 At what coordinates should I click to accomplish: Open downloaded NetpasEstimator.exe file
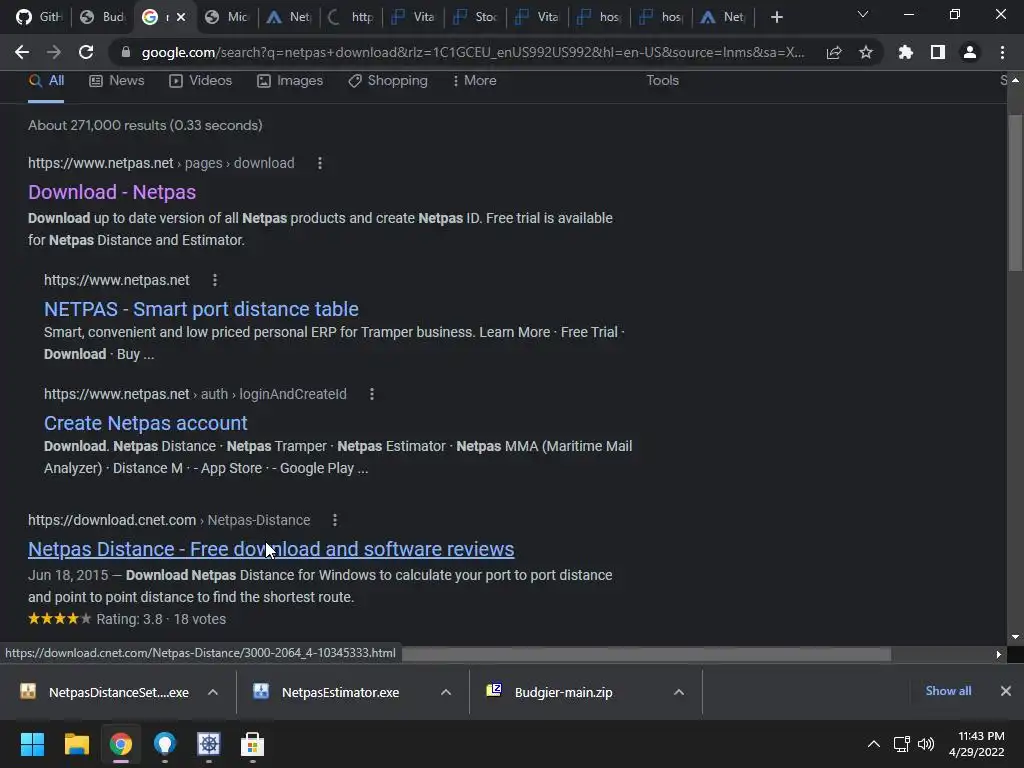coord(326,692)
